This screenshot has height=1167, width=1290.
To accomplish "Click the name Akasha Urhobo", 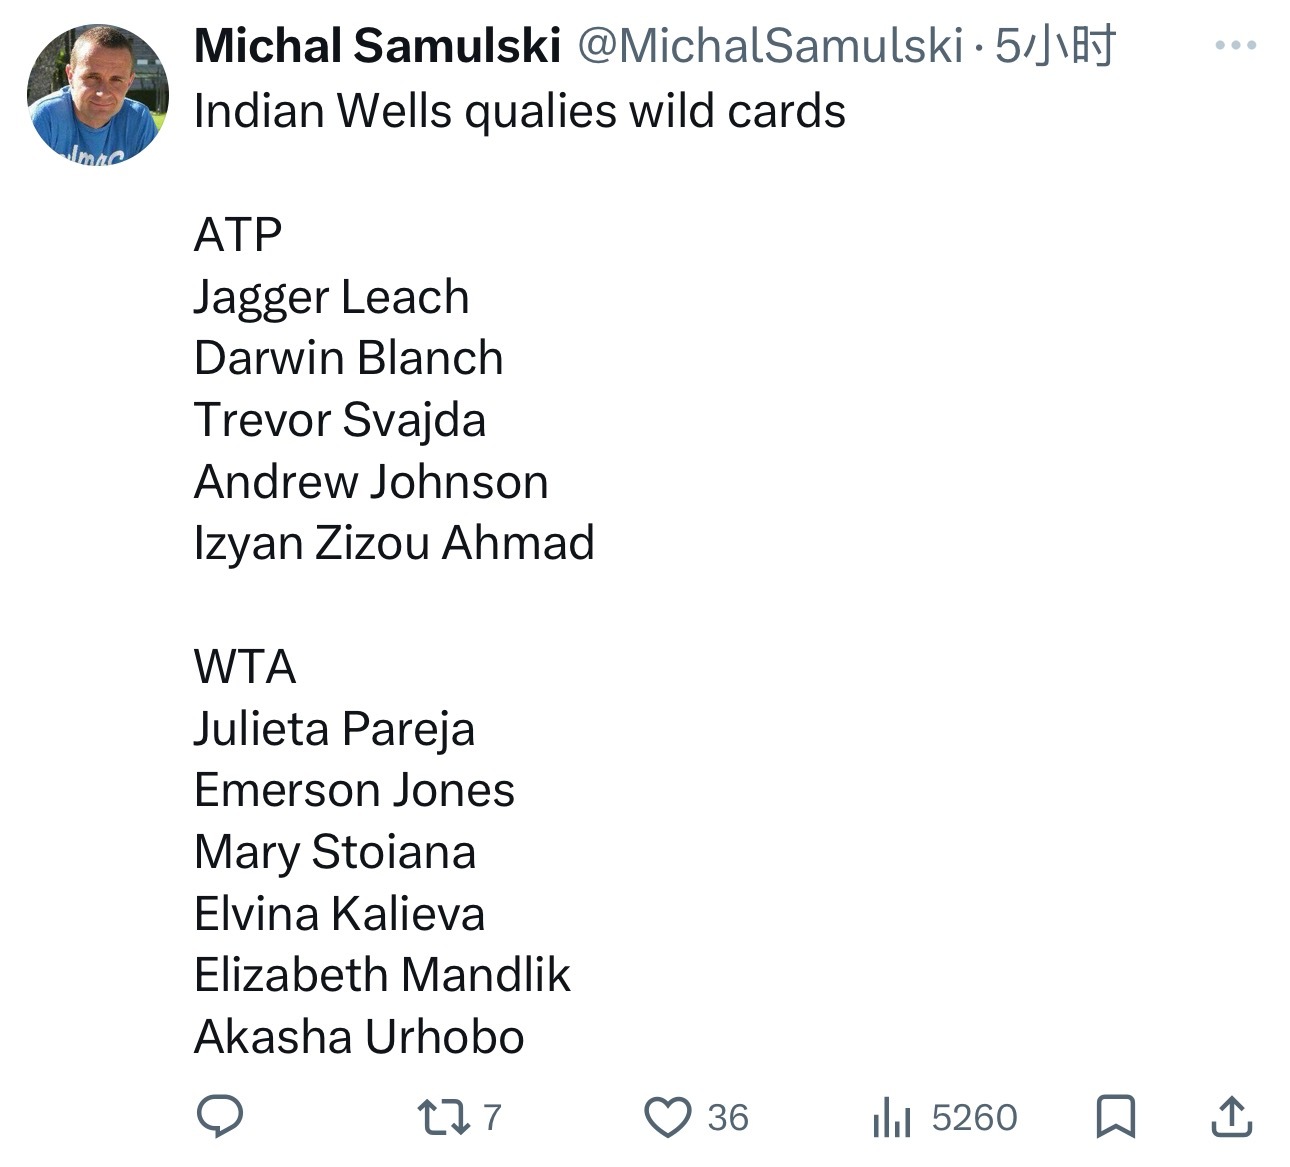I will click(x=359, y=1037).
